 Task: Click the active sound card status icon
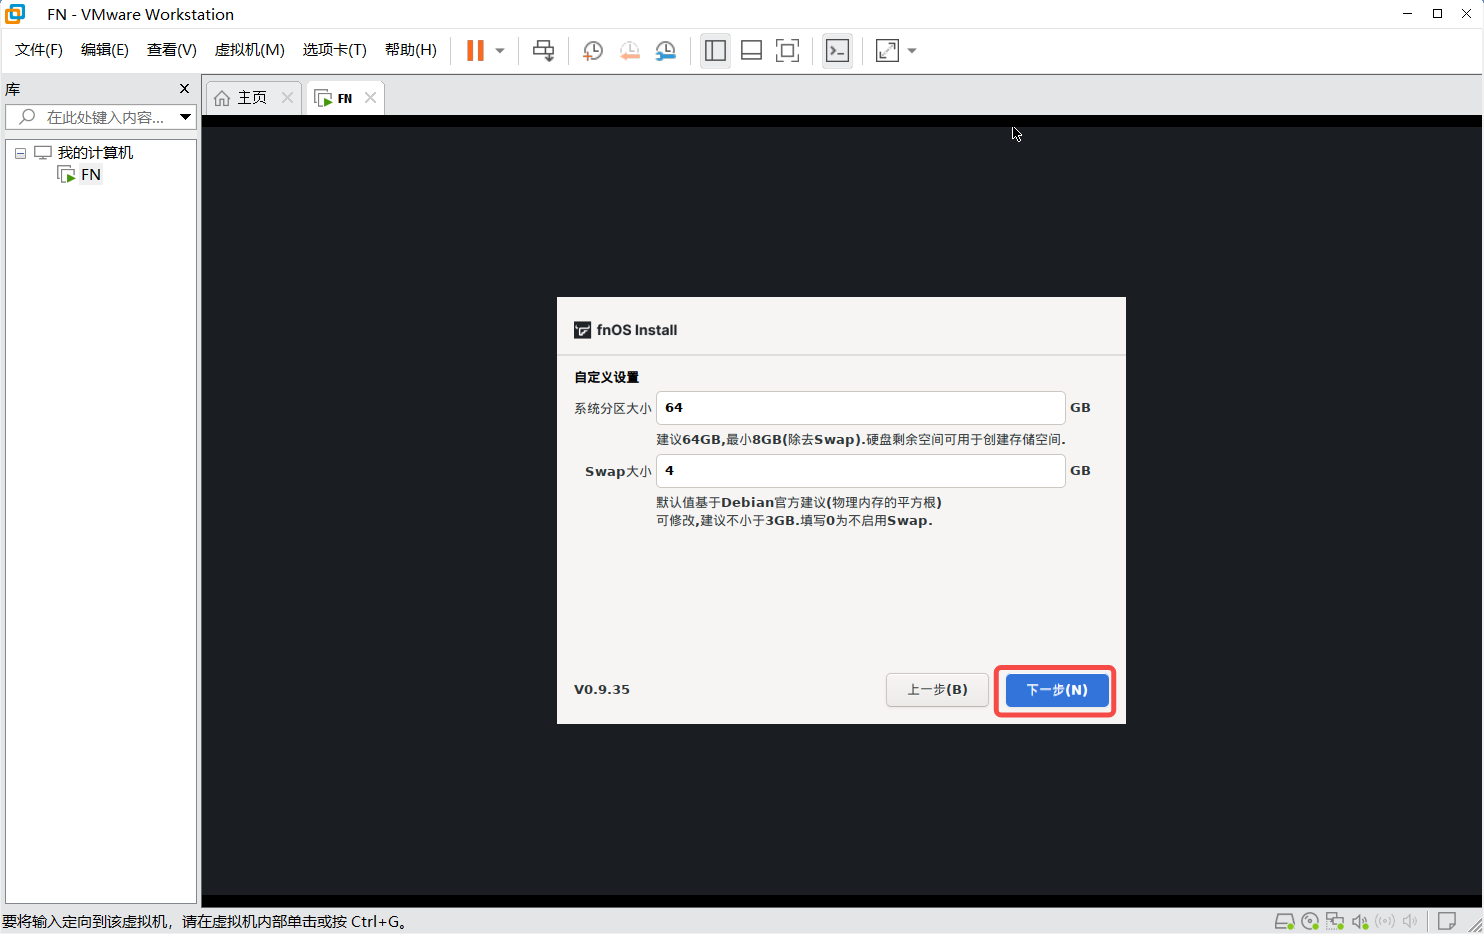tap(1359, 921)
